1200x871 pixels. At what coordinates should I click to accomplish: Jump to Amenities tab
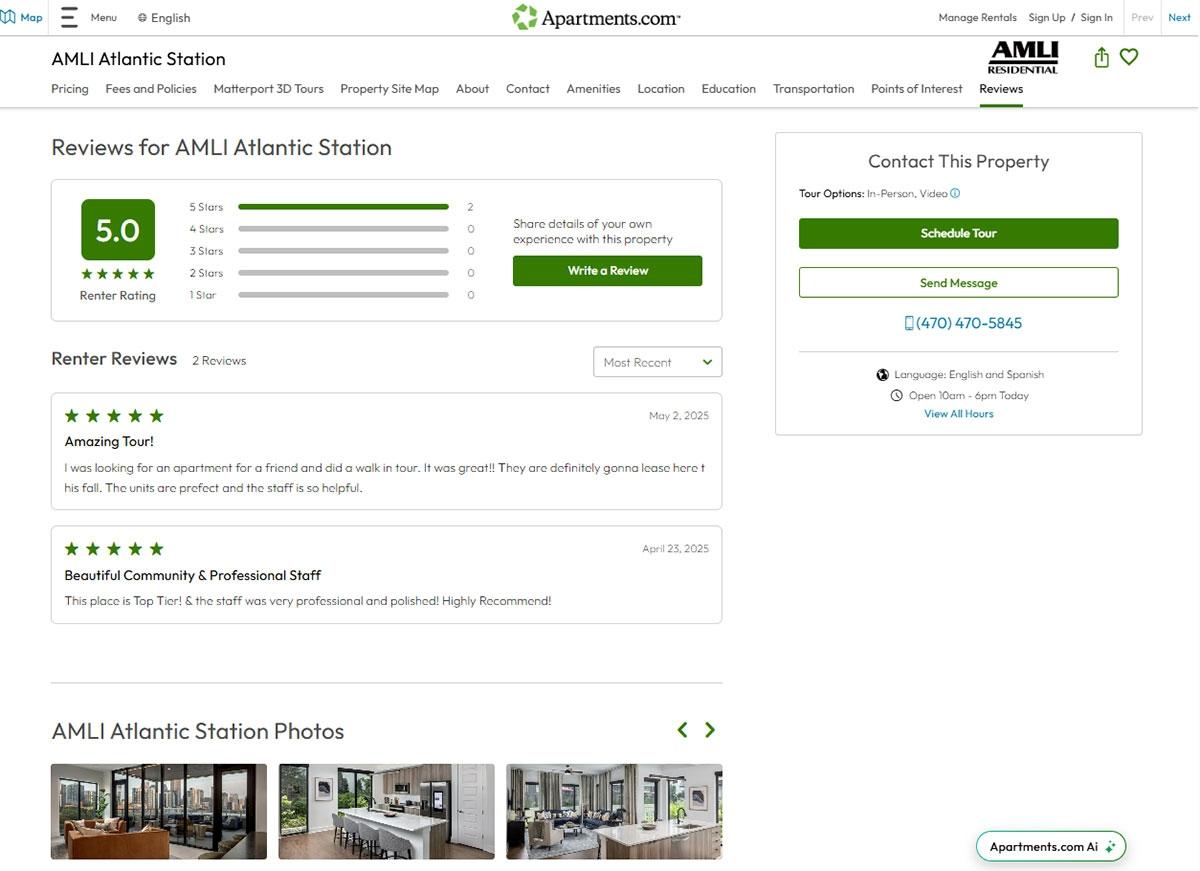point(594,89)
